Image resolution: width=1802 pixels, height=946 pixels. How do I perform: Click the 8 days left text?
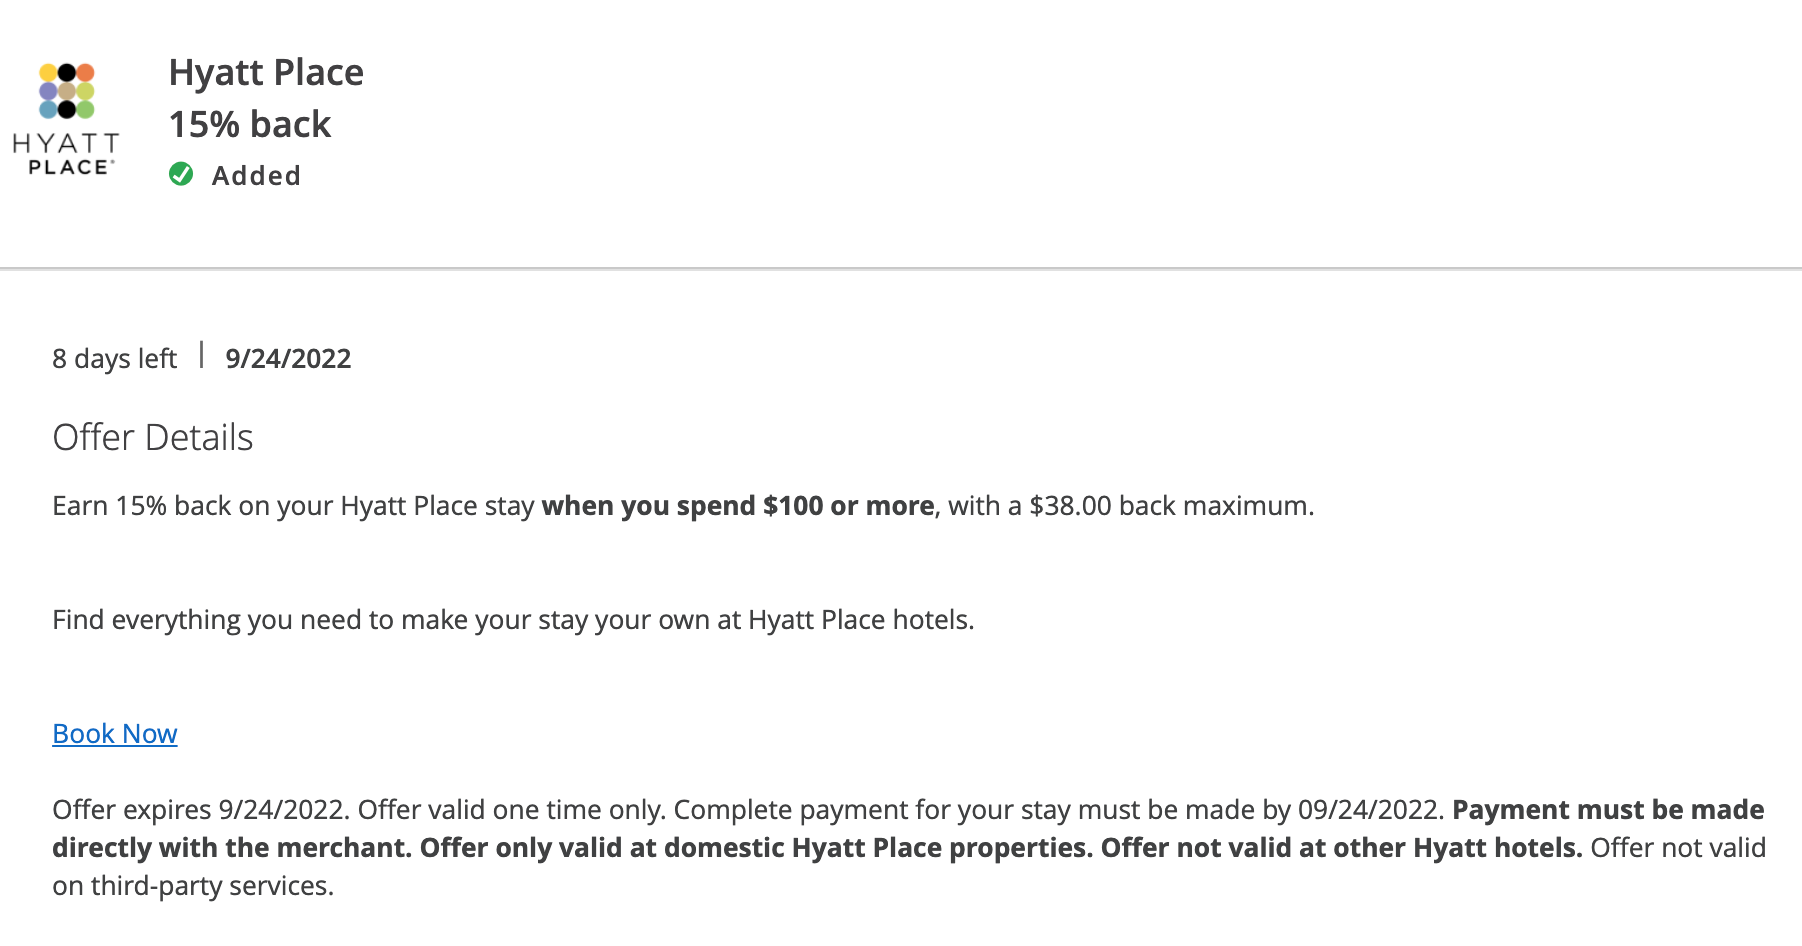click(114, 359)
